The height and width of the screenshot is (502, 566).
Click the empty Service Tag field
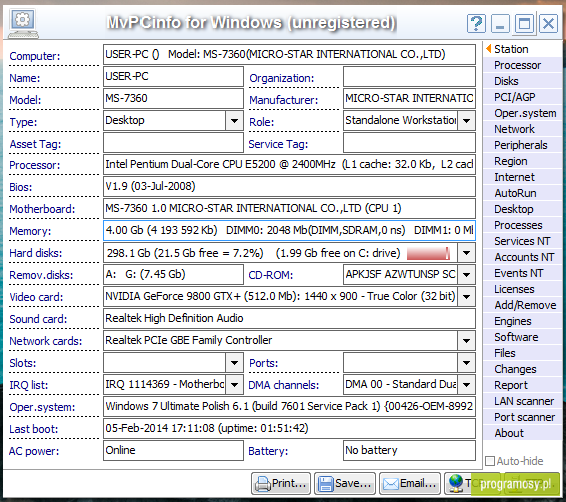pos(409,143)
